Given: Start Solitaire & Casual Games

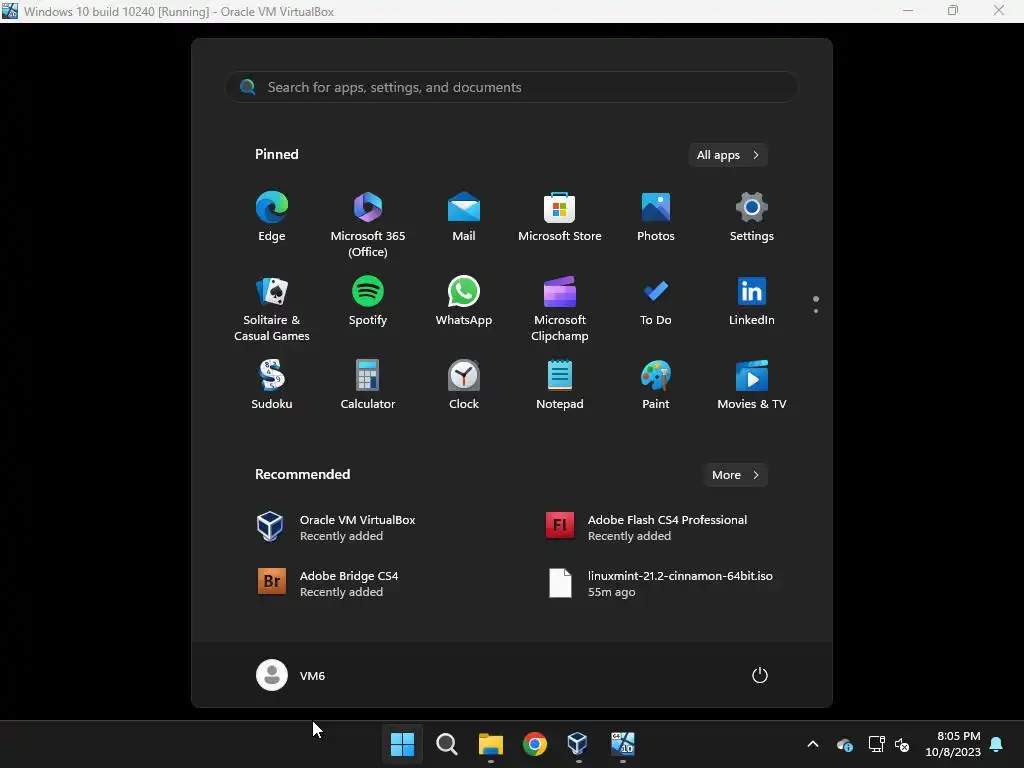Looking at the screenshot, I should coord(272,309).
